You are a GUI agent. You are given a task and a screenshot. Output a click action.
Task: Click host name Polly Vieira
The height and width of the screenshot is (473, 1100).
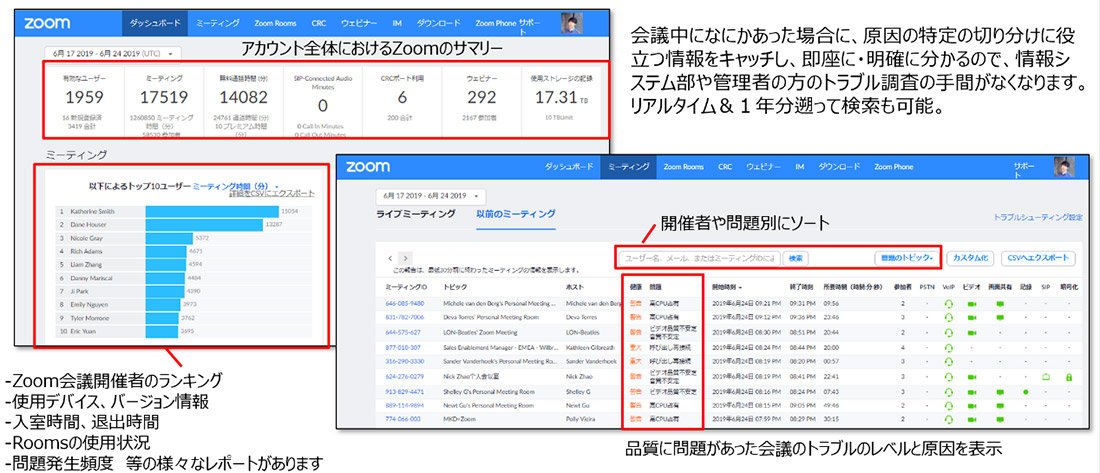[x=581, y=419]
